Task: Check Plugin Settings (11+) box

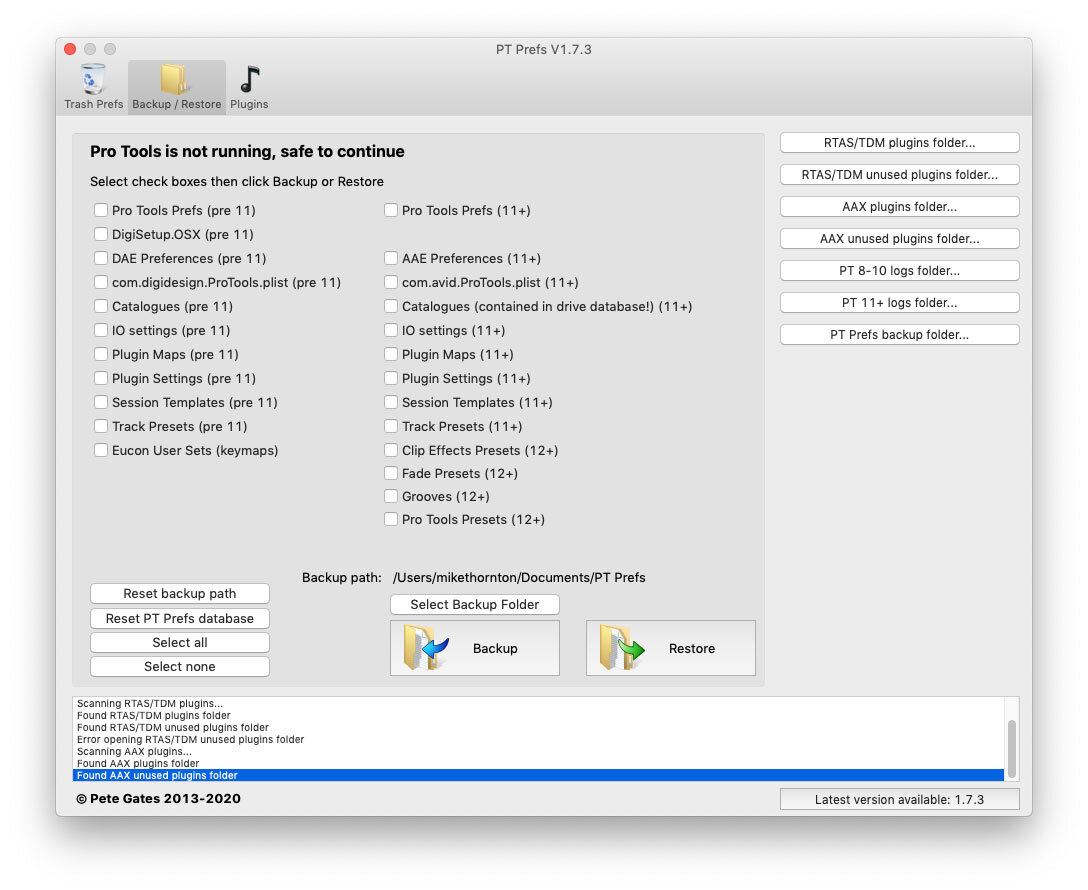Action: tap(391, 378)
